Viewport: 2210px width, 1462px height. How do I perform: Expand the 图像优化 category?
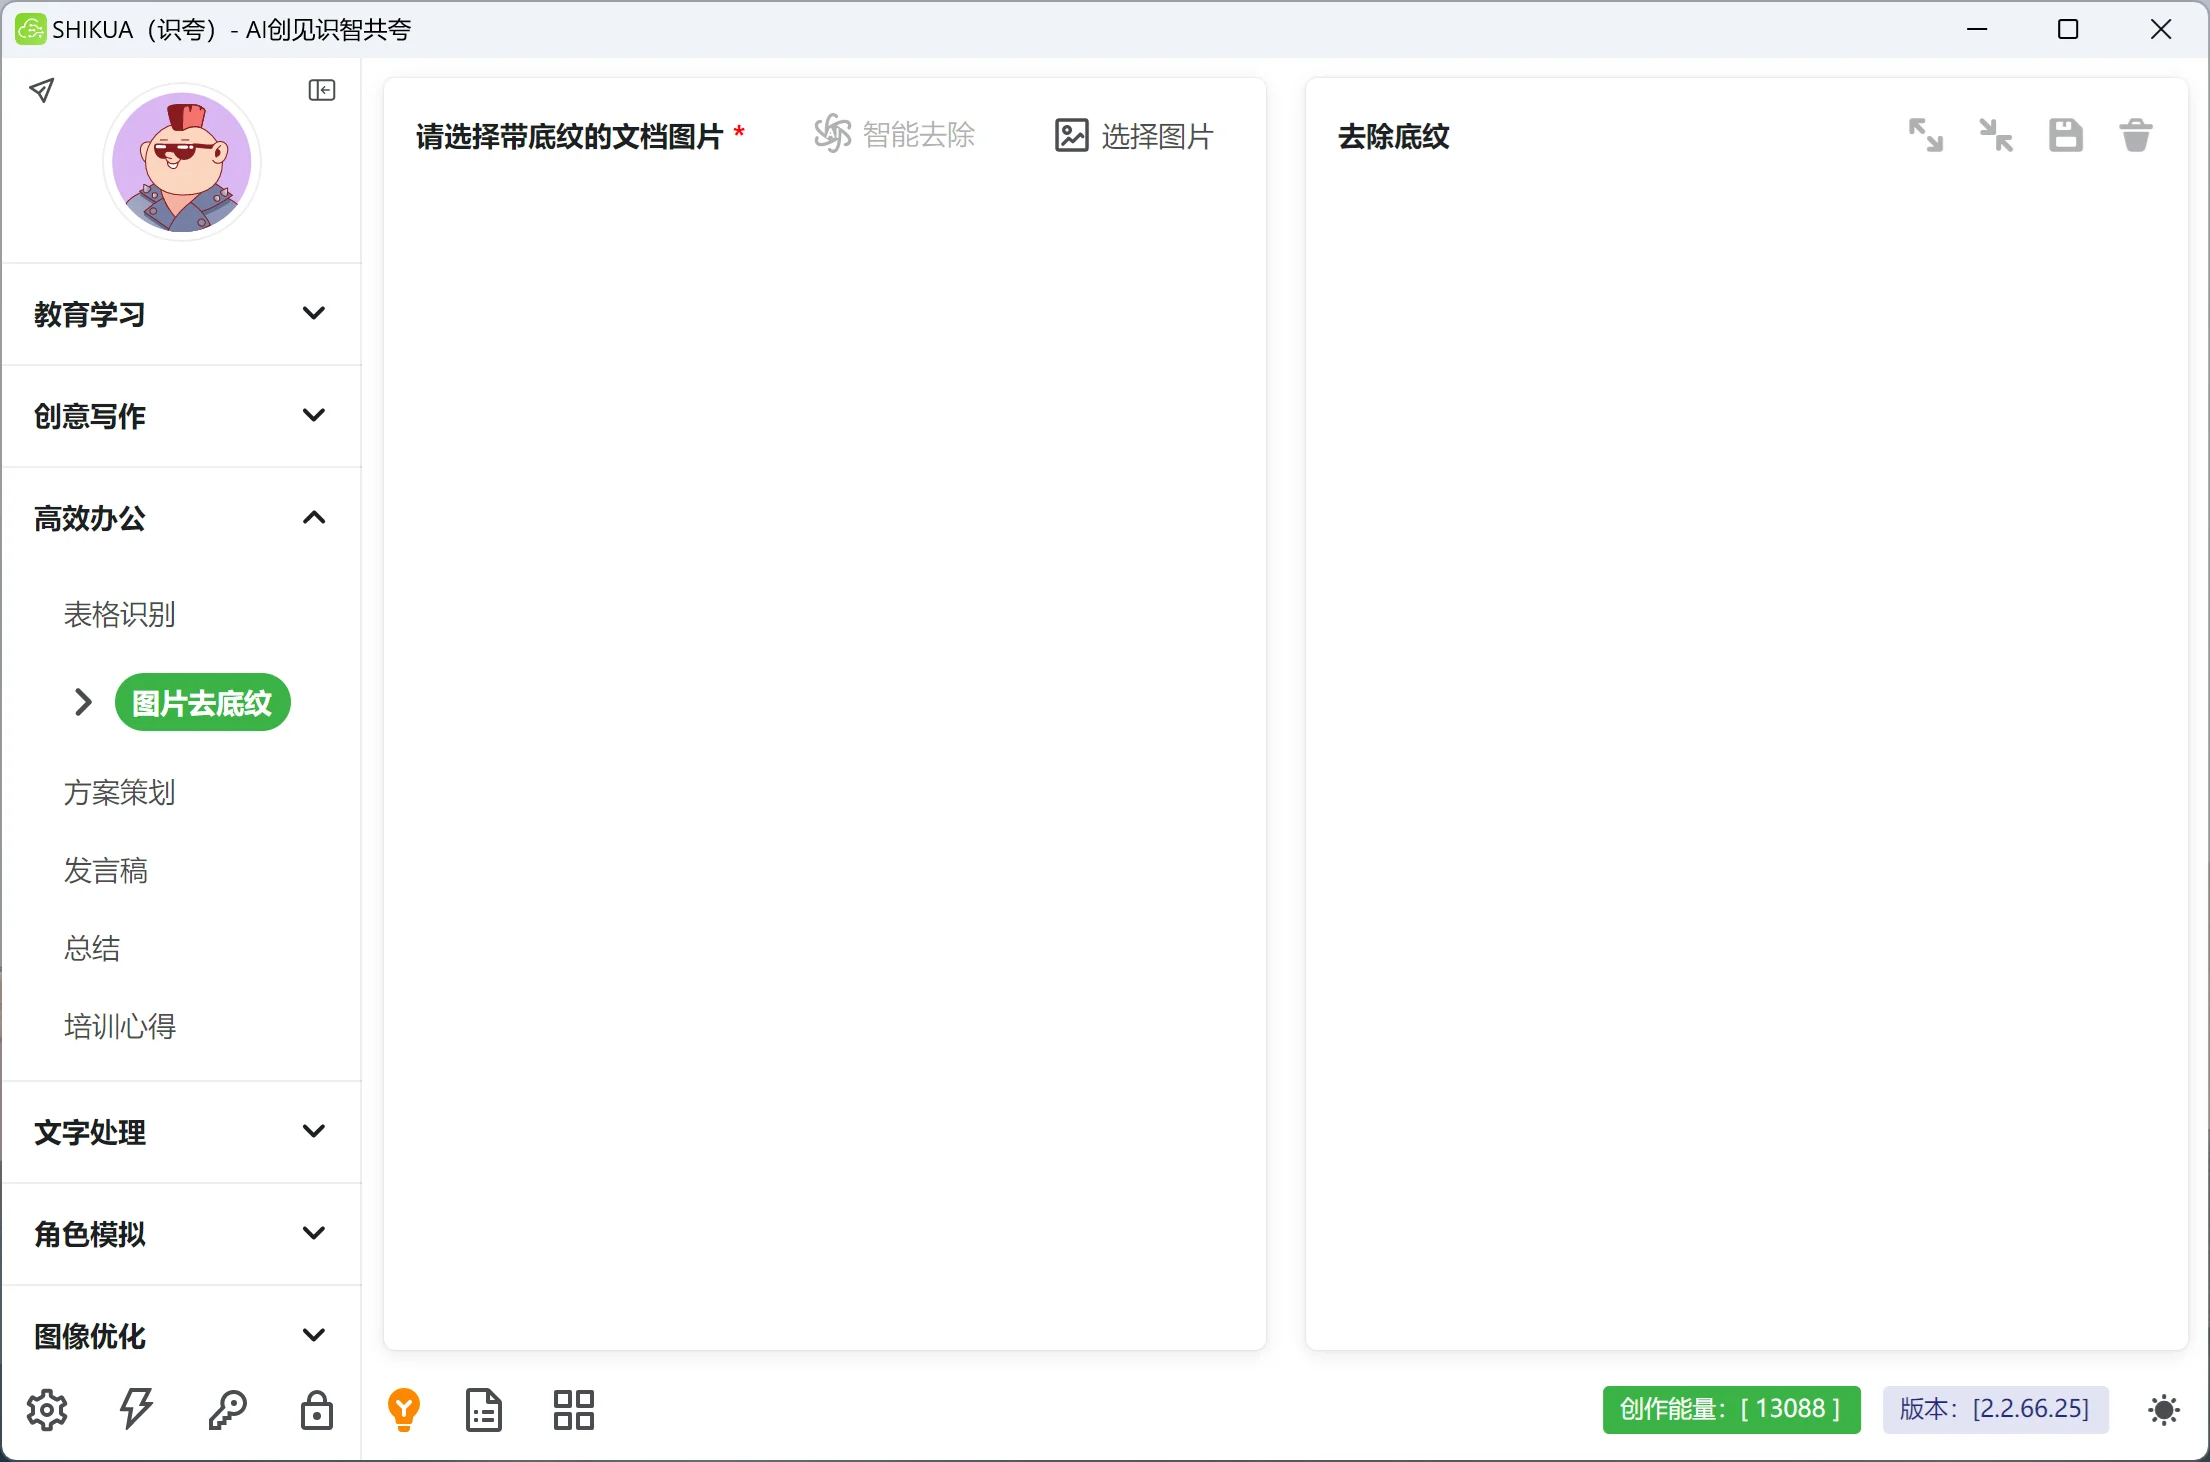tap(181, 1336)
